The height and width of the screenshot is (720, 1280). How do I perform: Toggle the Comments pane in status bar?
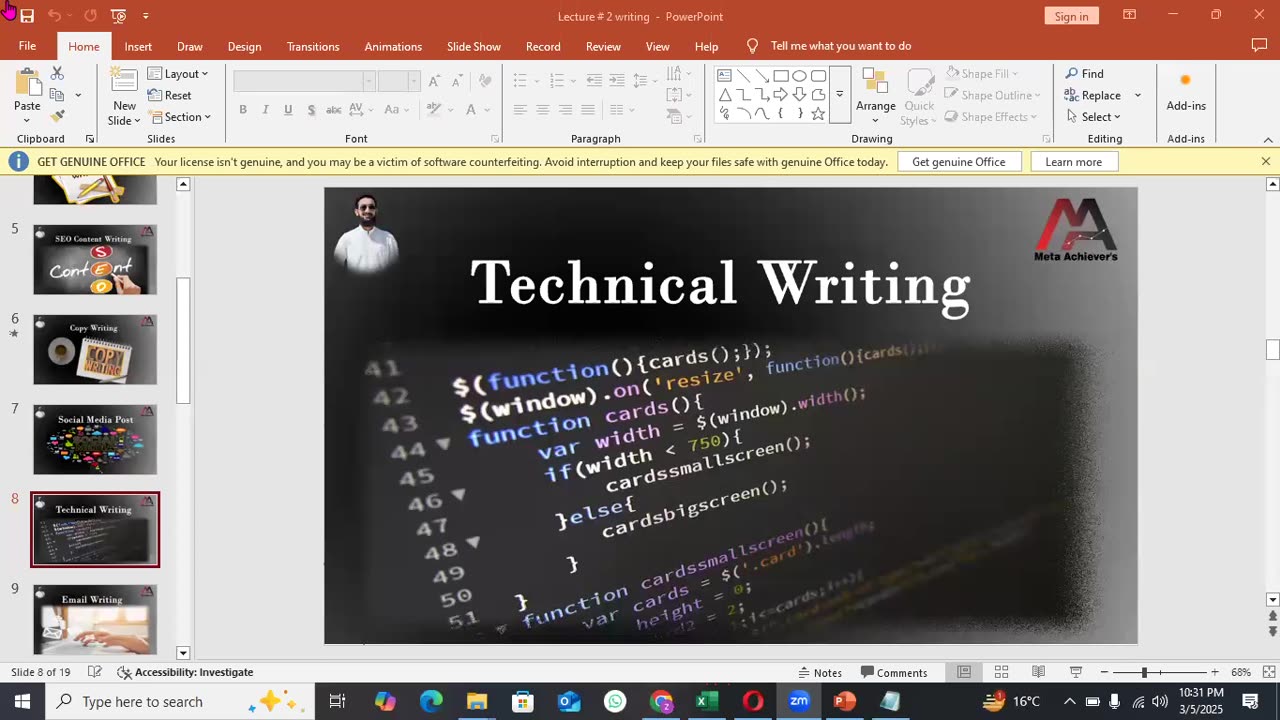[x=894, y=672]
